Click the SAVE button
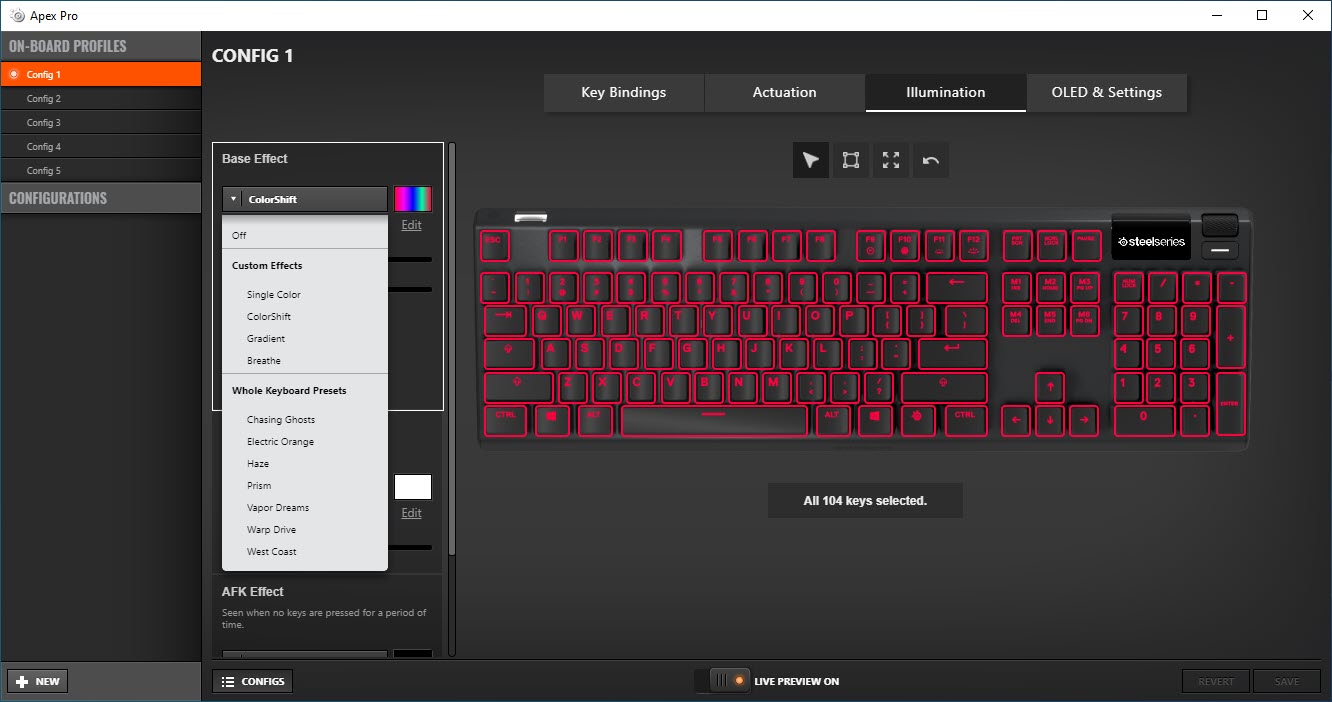The height and width of the screenshot is (702, 1332). 1287,681
